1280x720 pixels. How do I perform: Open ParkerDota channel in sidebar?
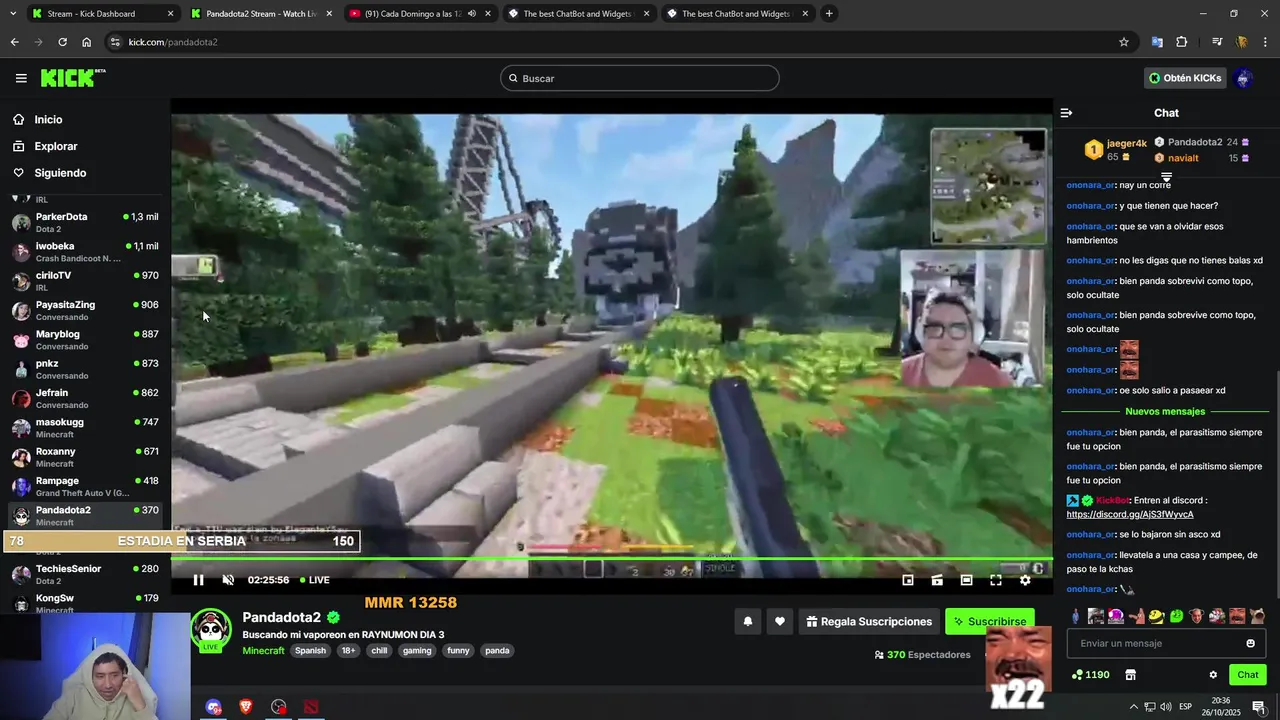click(85, 222)
